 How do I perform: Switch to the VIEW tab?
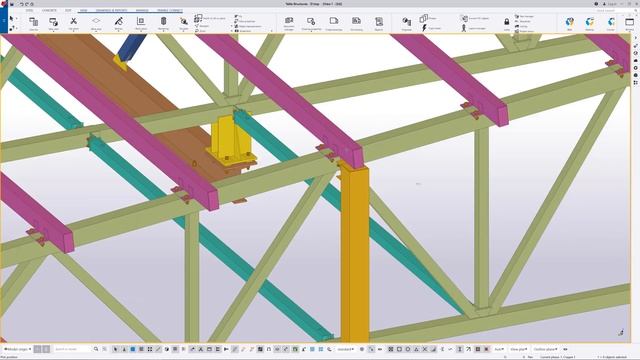tap(83, 10)
